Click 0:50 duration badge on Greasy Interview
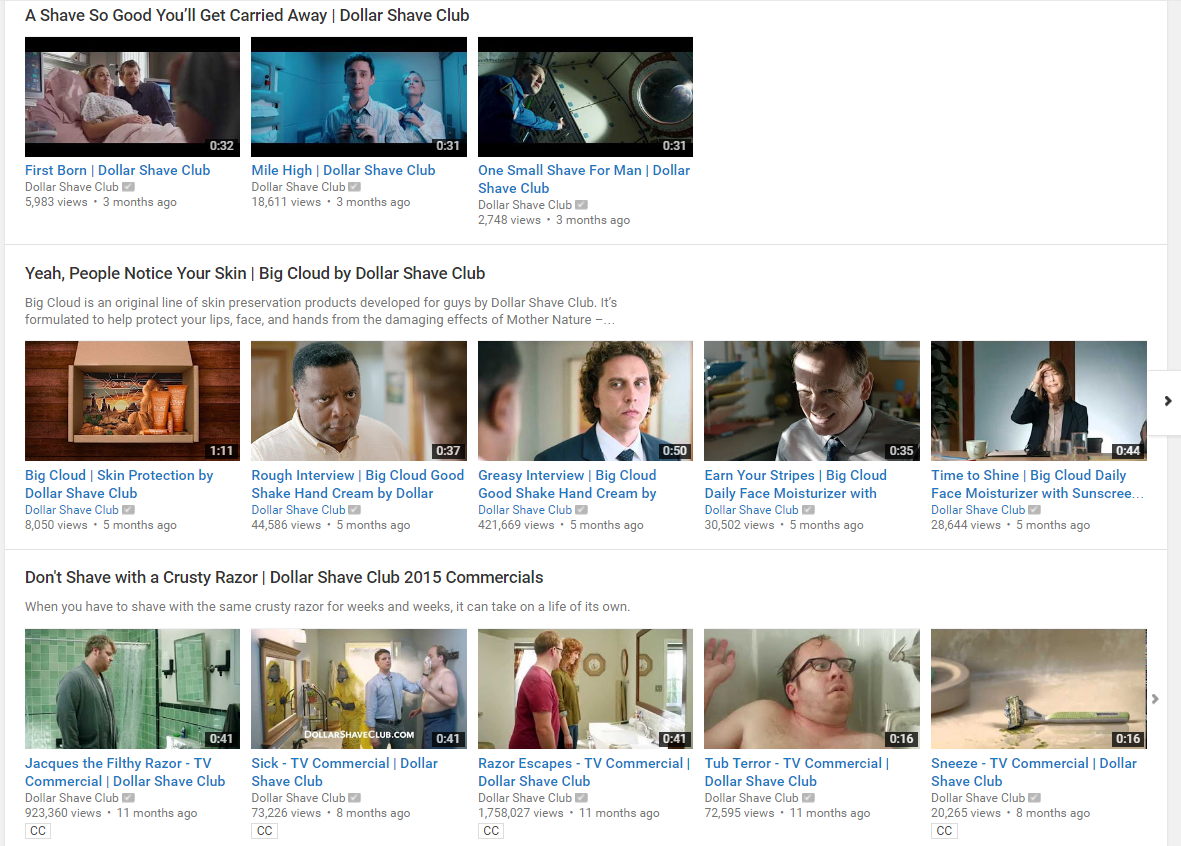Image resolution: width=1181 pixels, height=846 pixels. [675, 450]
